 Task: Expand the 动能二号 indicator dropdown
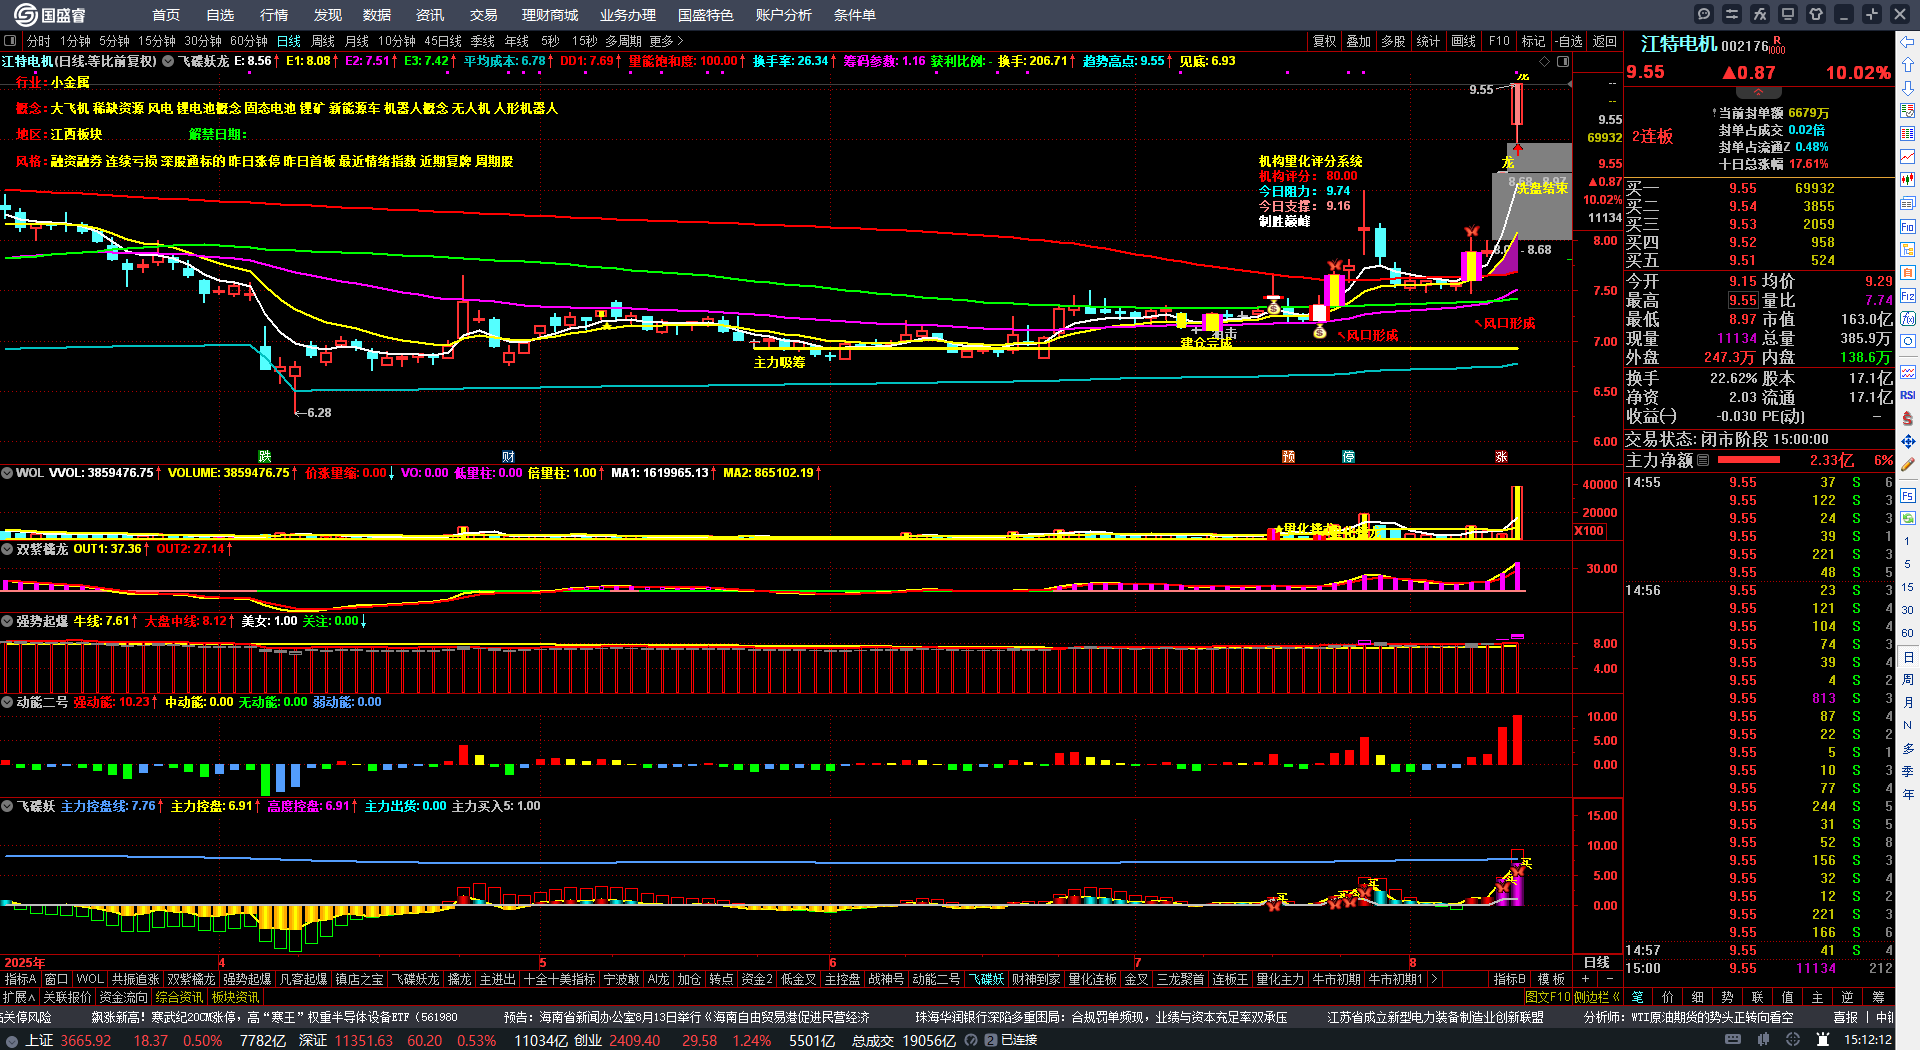(x=7, y=702)
